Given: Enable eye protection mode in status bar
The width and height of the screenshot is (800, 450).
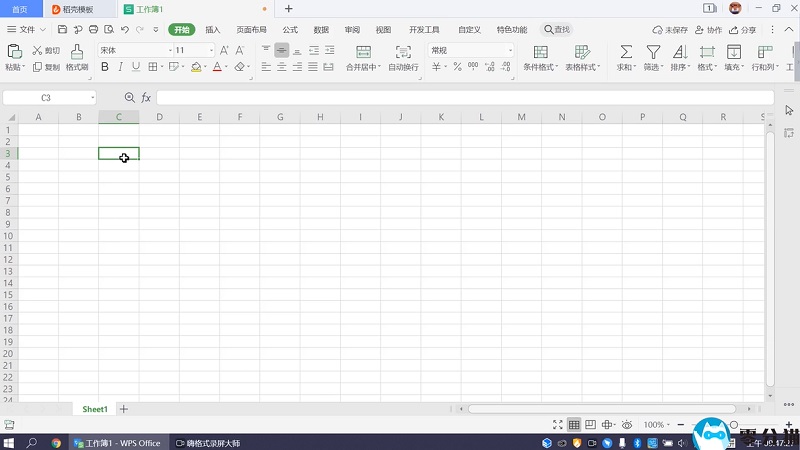Looking at the screenshot, I should (x=627, y=425).
